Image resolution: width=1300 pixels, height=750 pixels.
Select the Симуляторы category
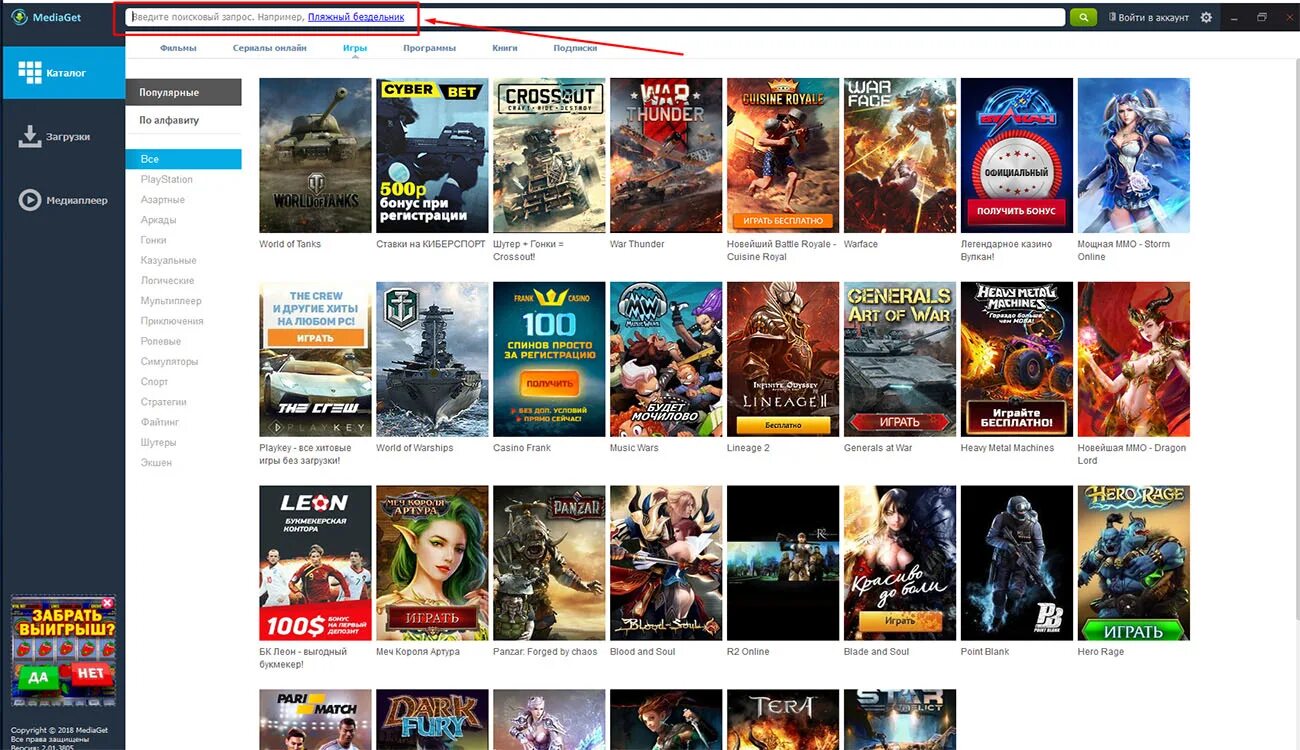(170, 362)
